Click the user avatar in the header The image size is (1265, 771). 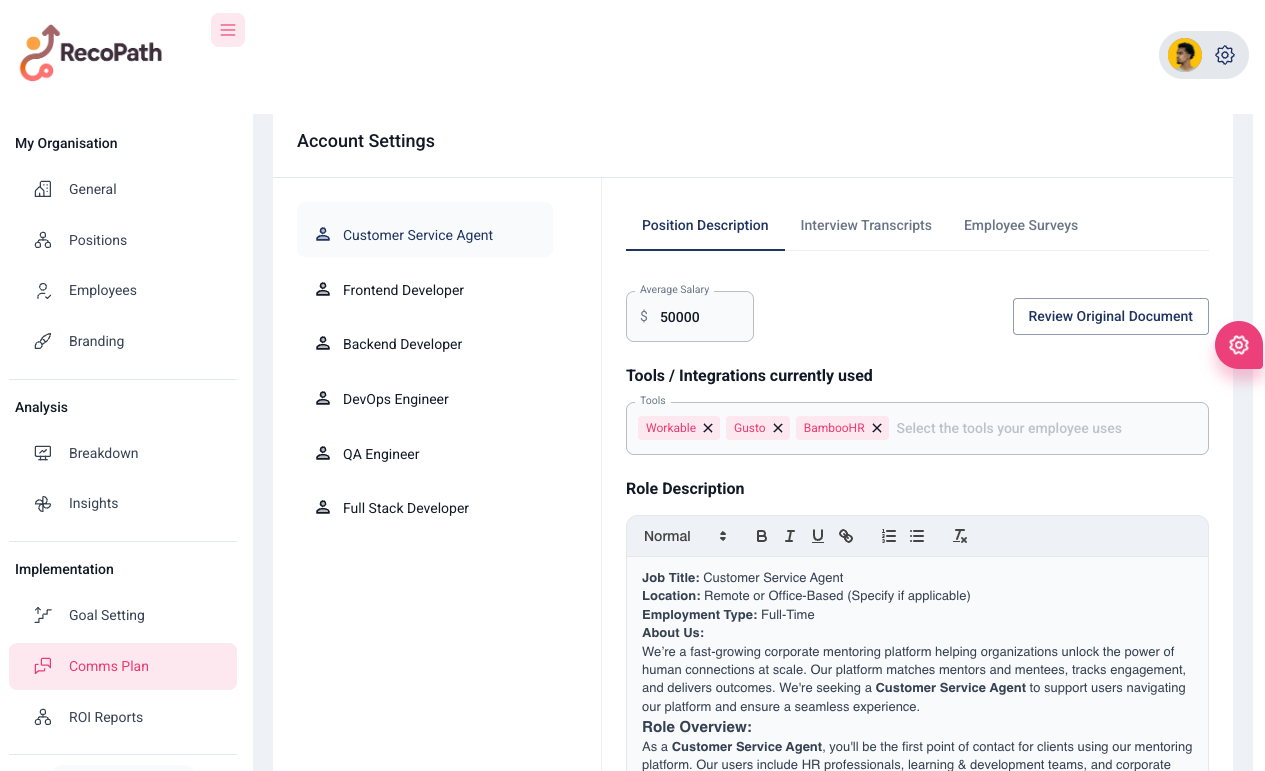pyautogui.click(x=1184, y=55)
